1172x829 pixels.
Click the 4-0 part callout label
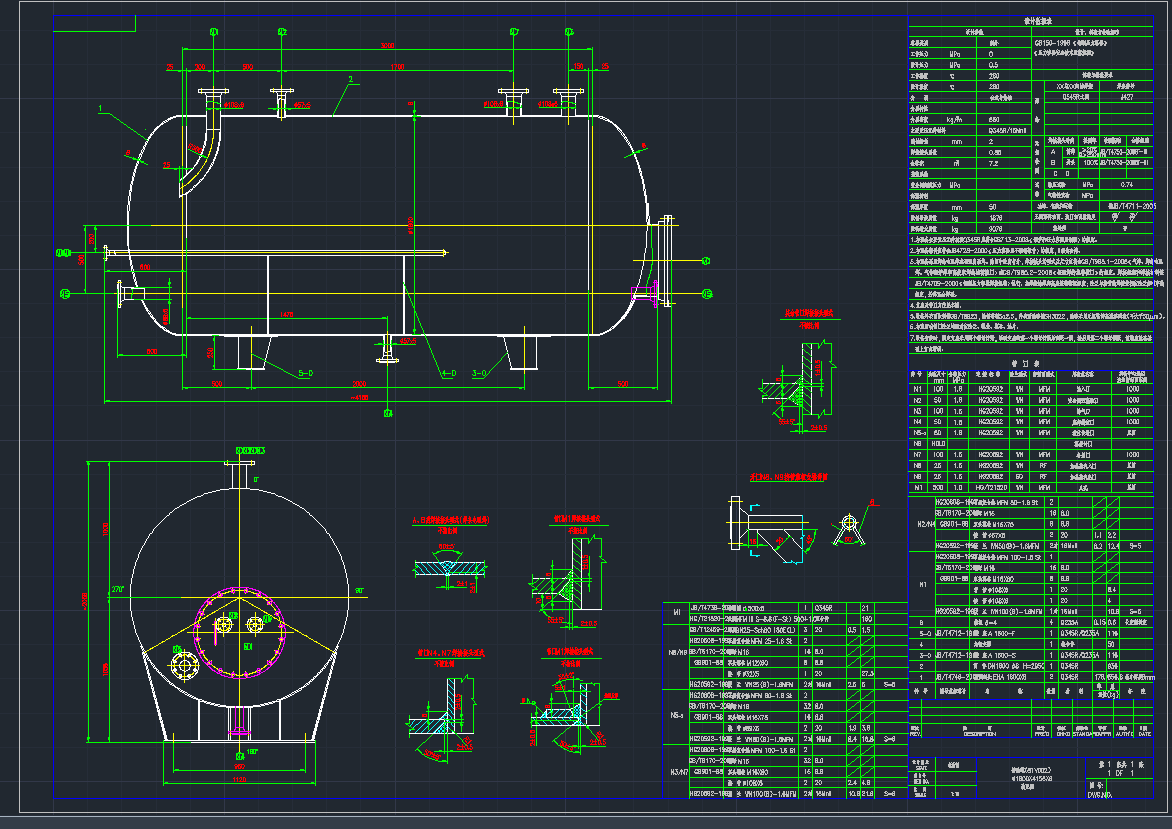click(x=448, y=374)
